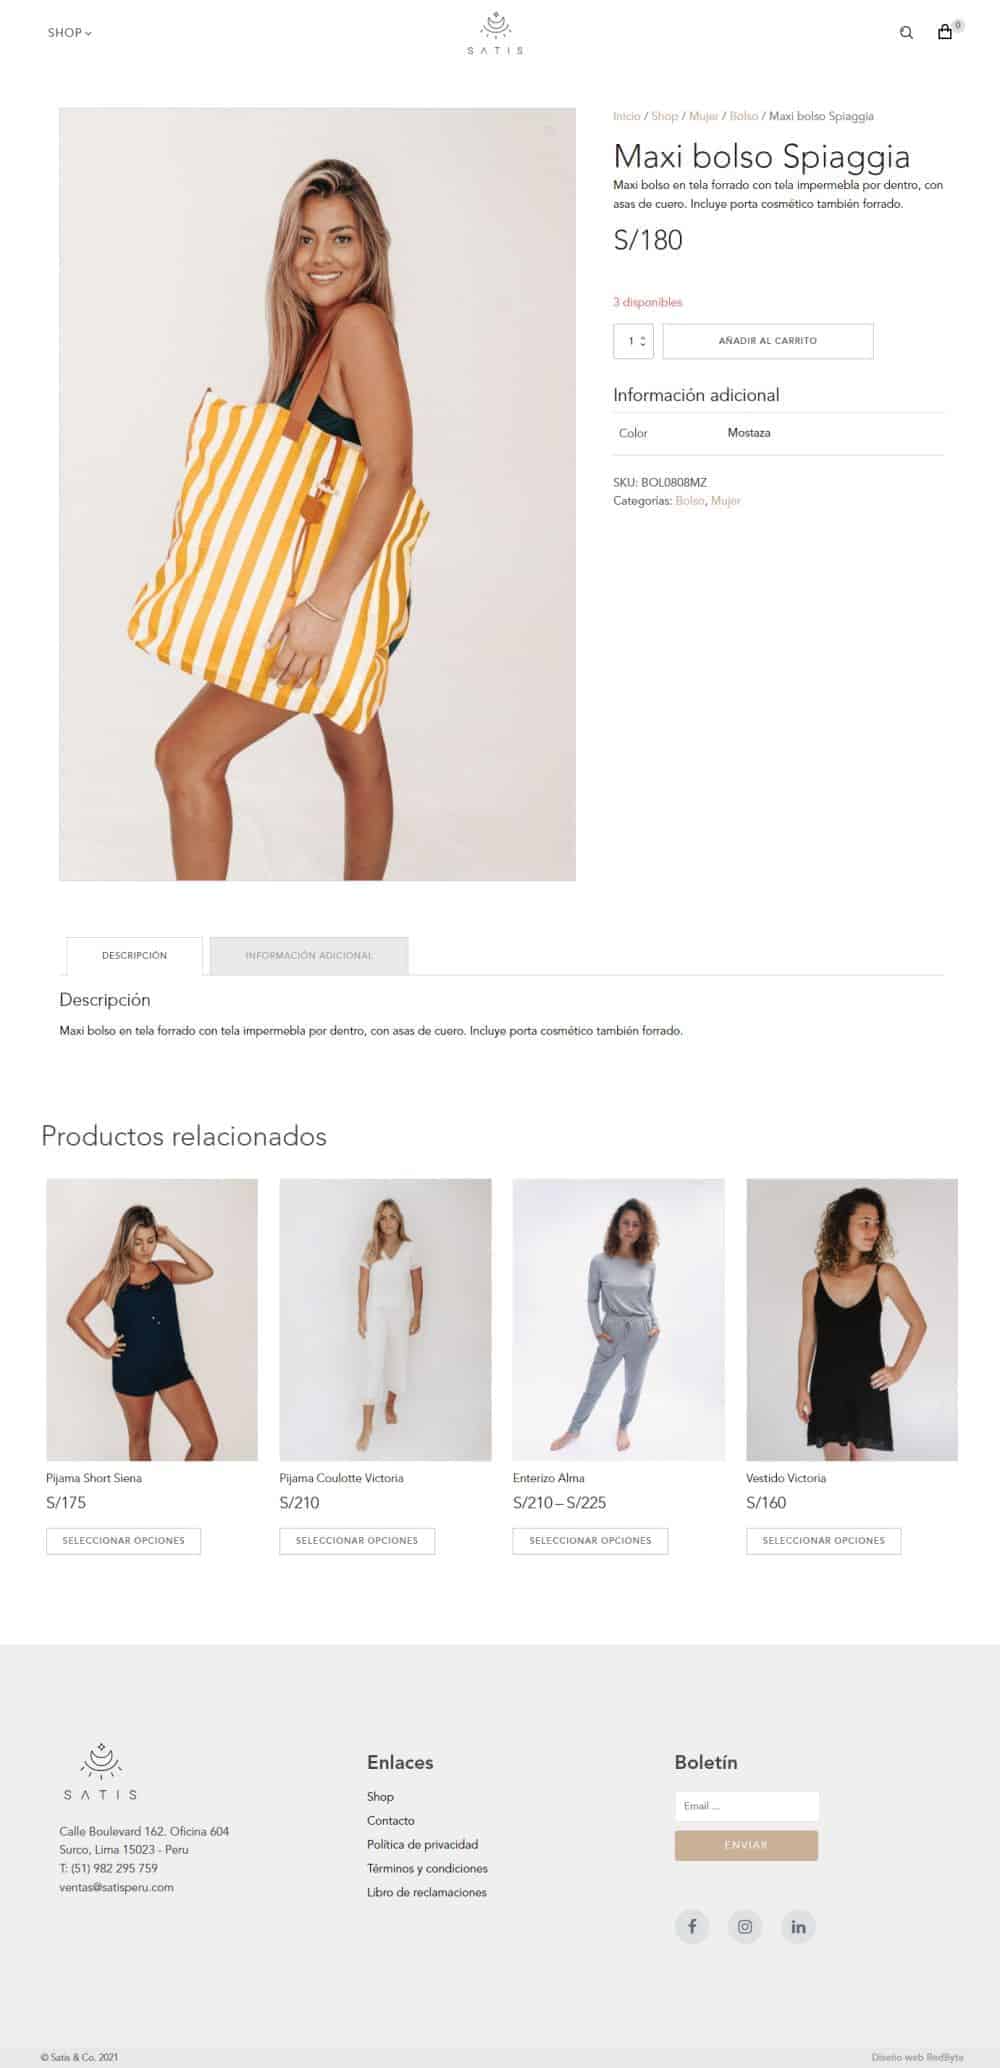This screenshot has height=2068, width=1000.
Task: Open Libro de reclamaciones link
Action: pyautogui.click(x=427, y=1892)
